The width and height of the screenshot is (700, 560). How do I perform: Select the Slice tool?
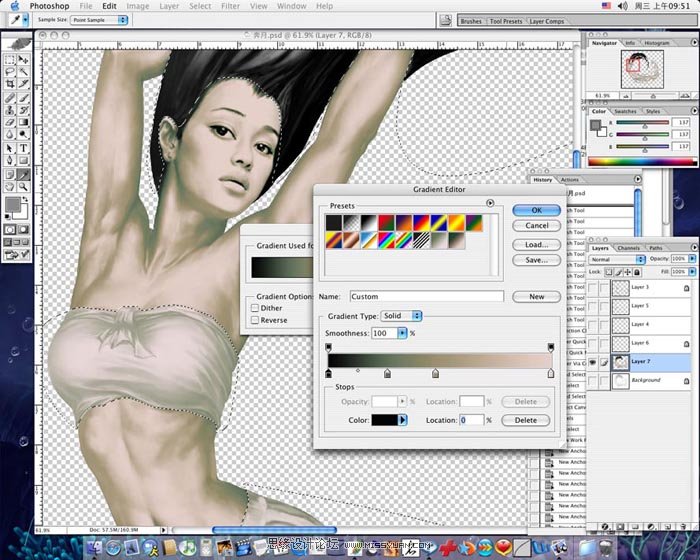23,84
